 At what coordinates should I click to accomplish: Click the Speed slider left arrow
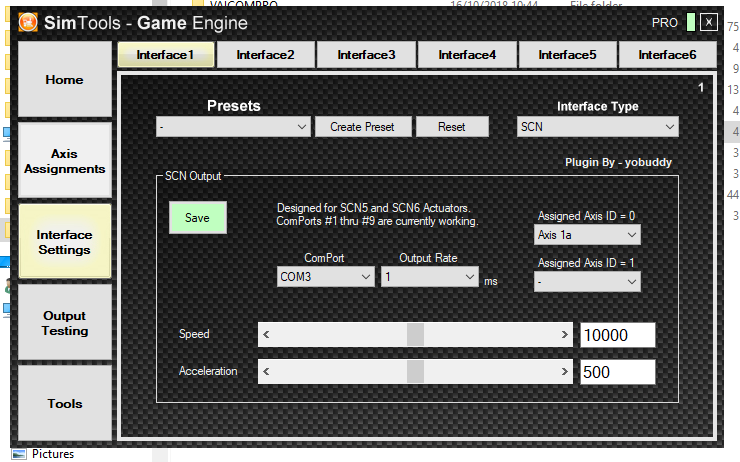(266, 334)
